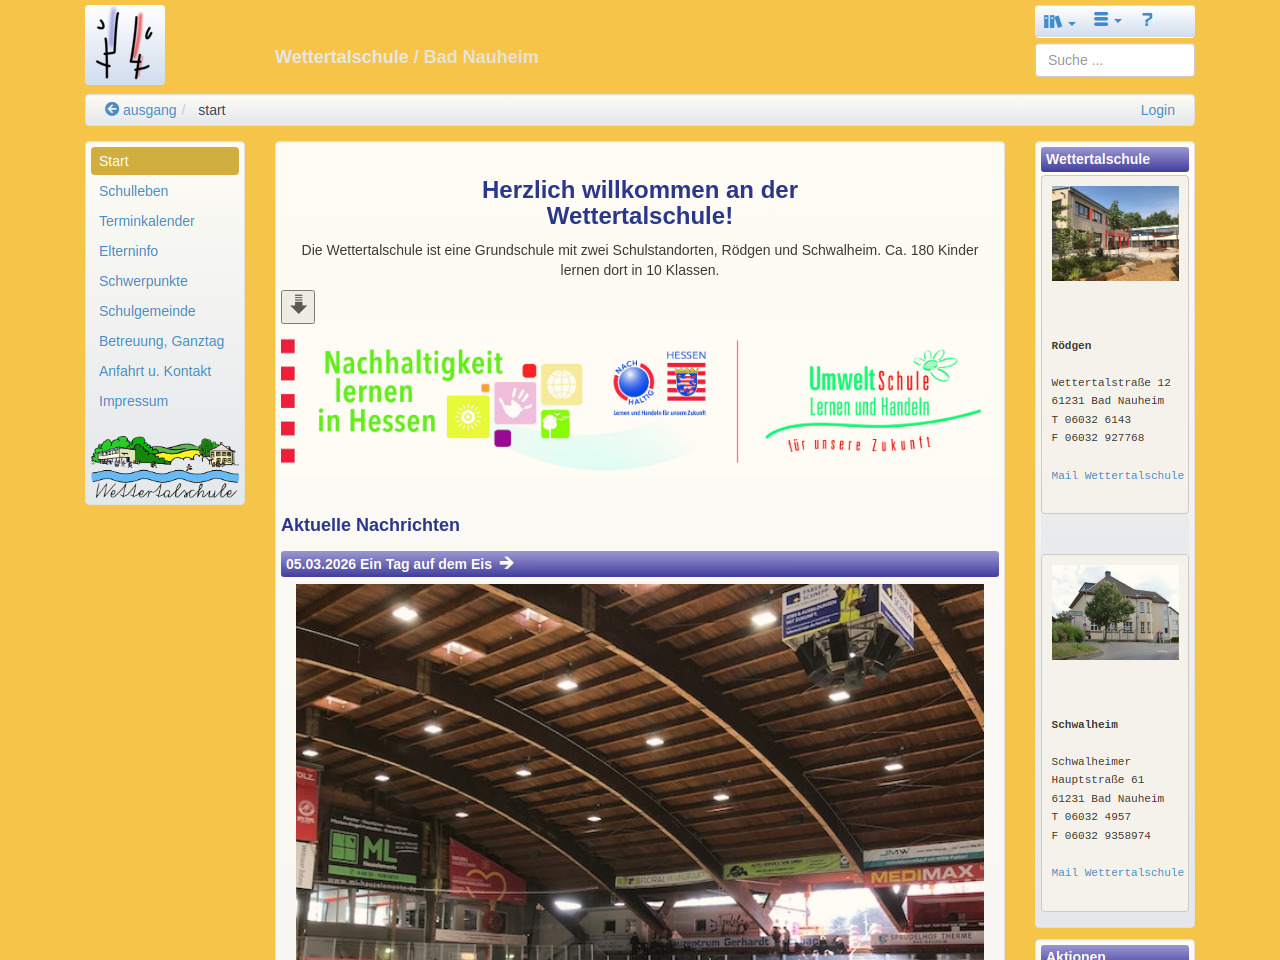Click the download arrow button below intro text
This screenshot has width=1280, height=960.
click(298, 307)
